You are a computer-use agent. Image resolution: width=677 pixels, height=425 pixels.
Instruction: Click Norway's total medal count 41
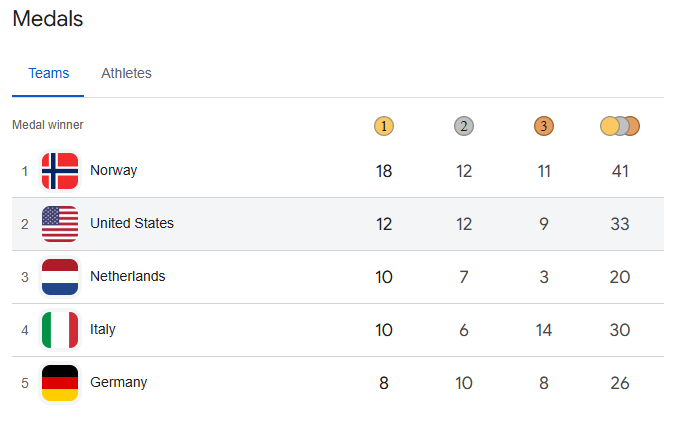(620, 171)
